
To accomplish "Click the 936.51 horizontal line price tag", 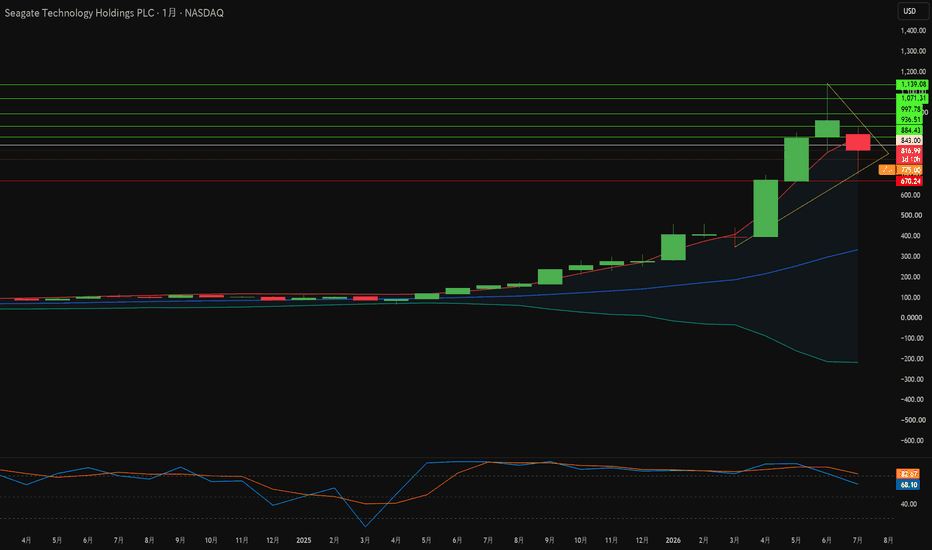I will point(911,120).
